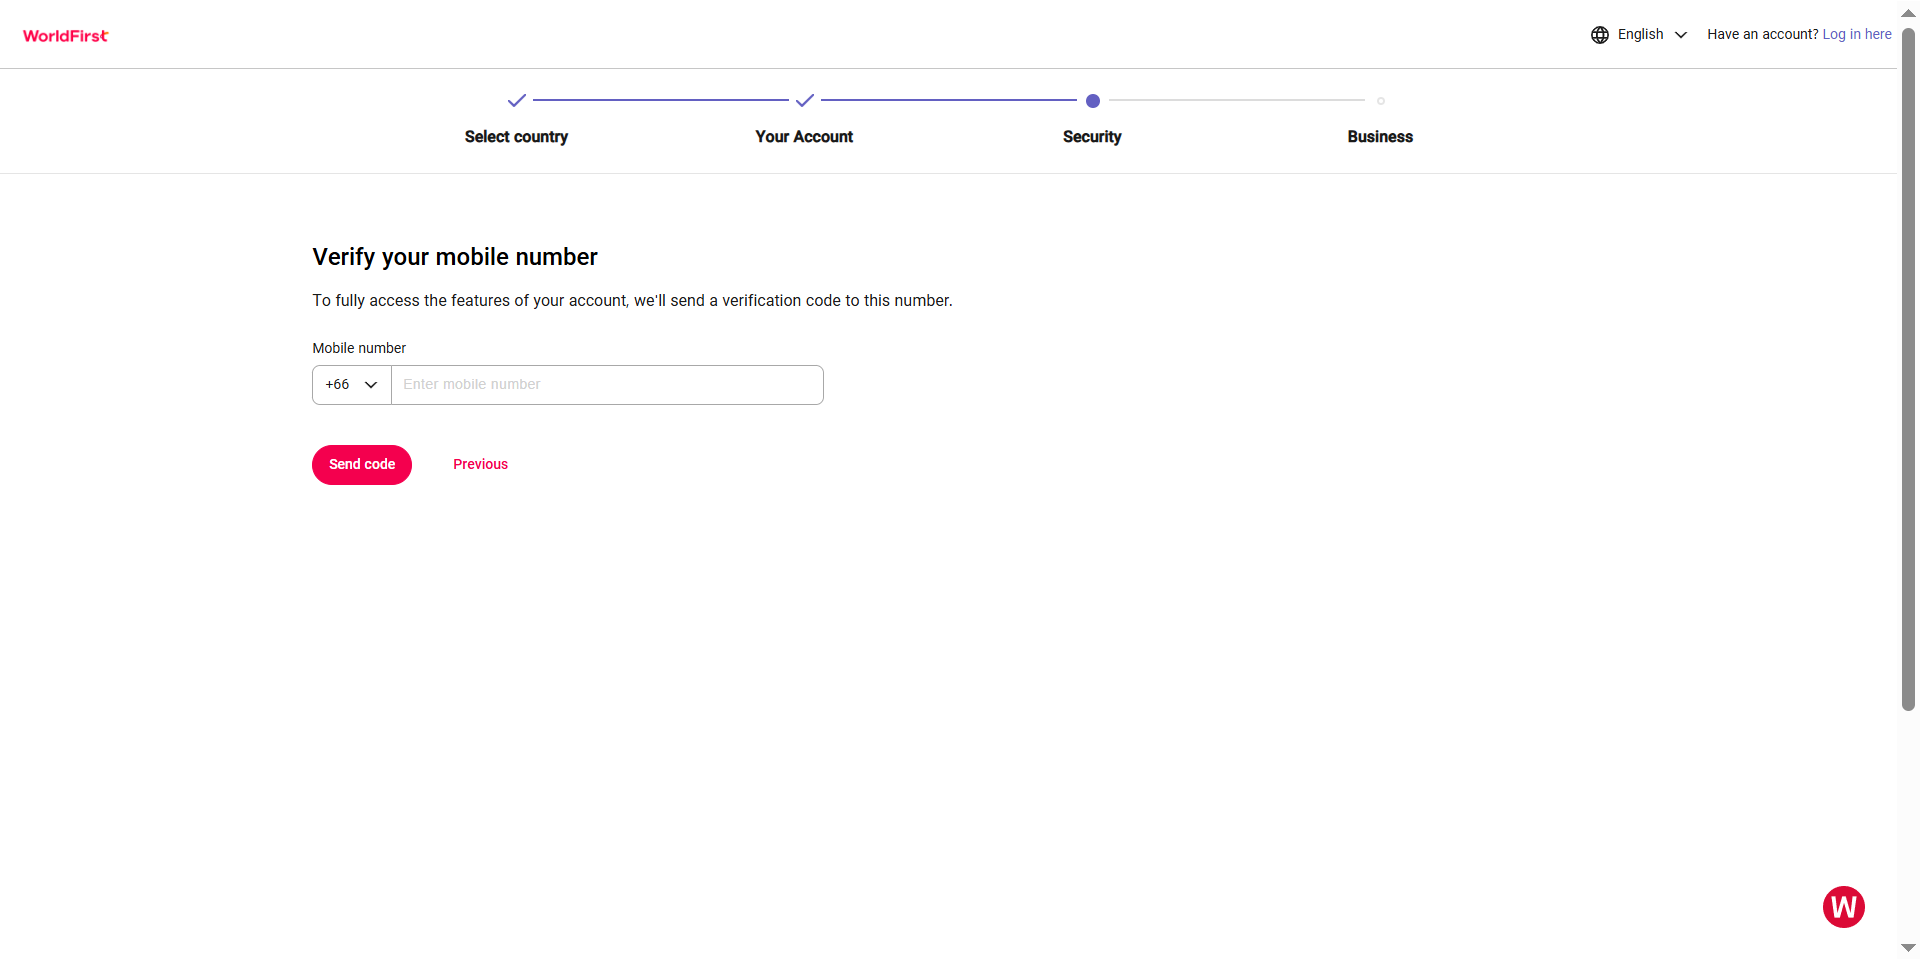Screen dimensions: 1920x959
Task: Select the Business step label
Action: pyautogui.click(x=1380, y=137)
